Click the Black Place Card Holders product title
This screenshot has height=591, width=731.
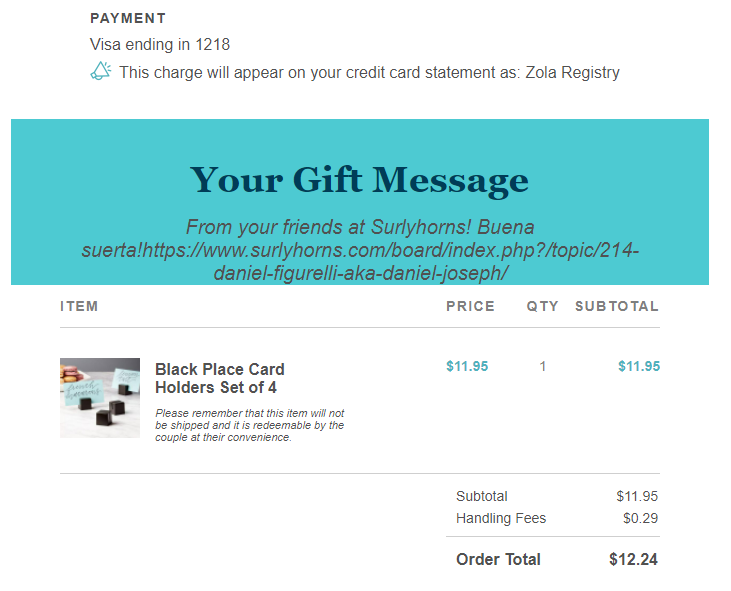tap(220, 378)
